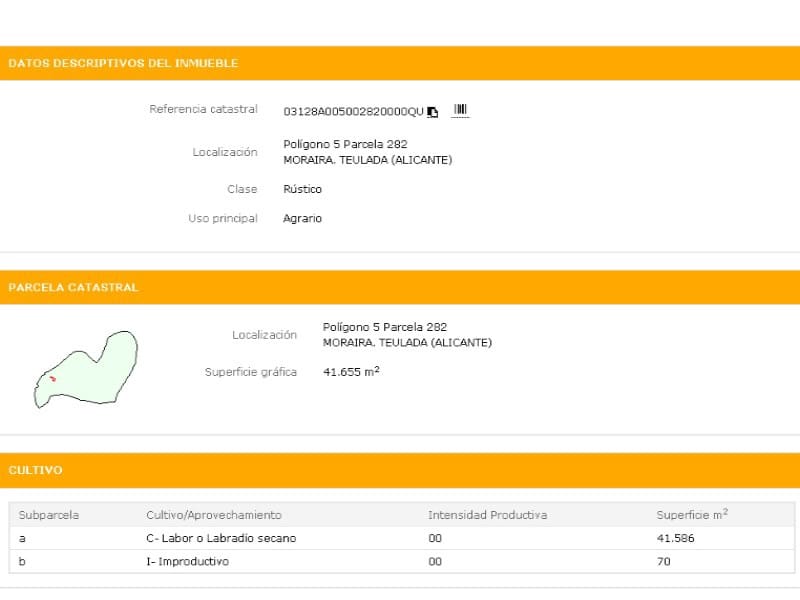Click the Intensidad Productiva column header

click(x=487, y=515)
